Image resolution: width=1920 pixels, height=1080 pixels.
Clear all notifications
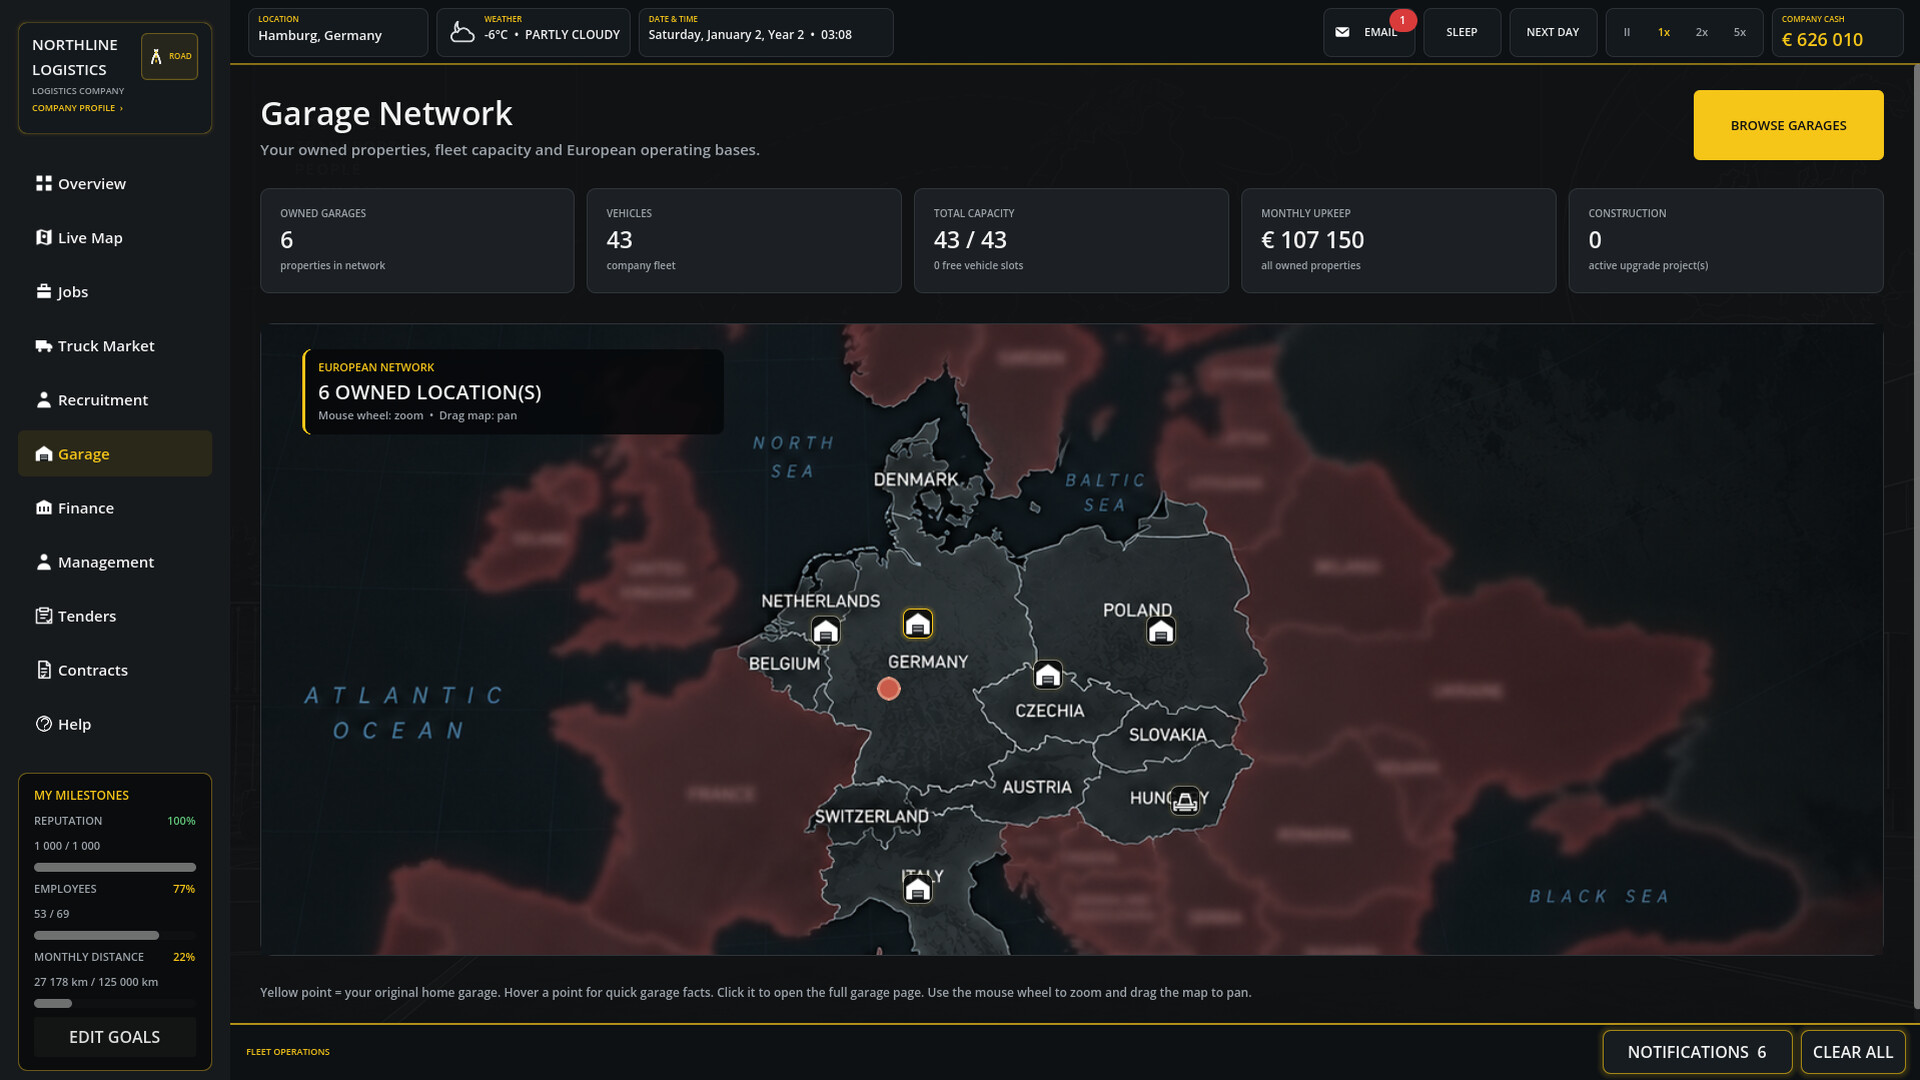pos(1853,1052)
